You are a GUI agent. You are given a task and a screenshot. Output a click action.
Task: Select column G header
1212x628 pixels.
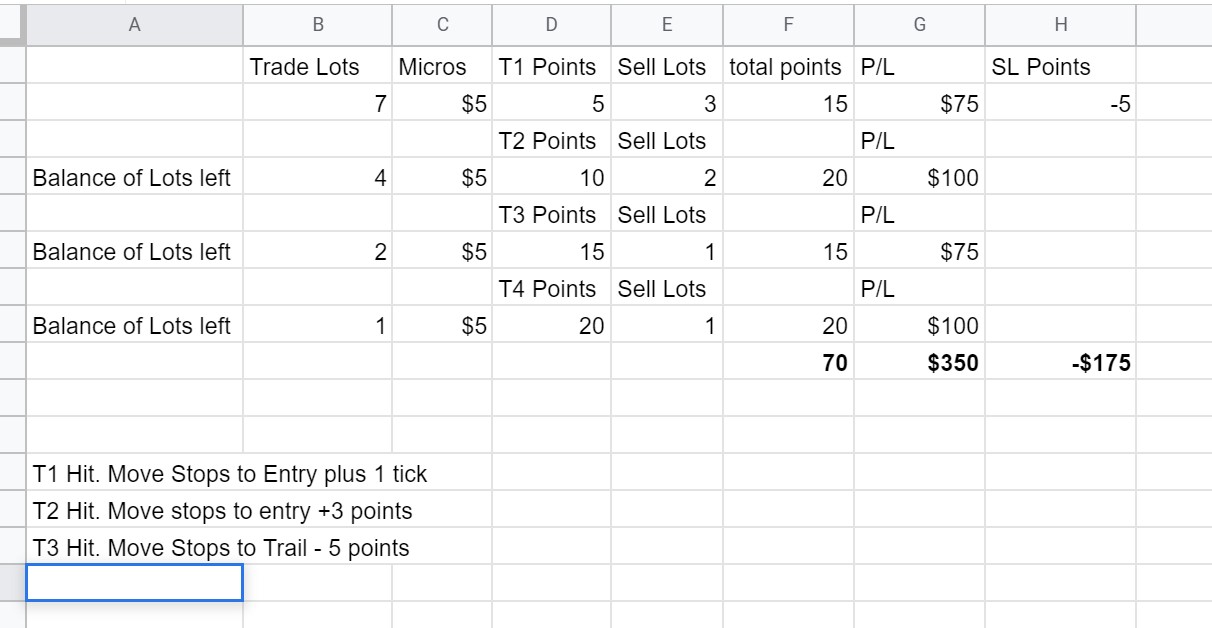coord(919,25)
